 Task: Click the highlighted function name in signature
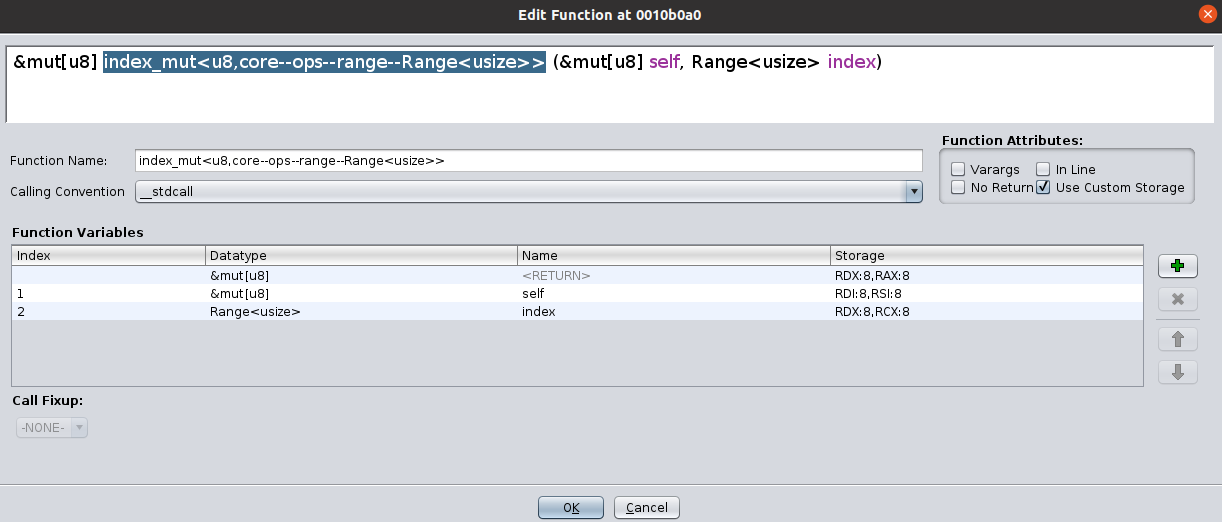coord(324,62)
